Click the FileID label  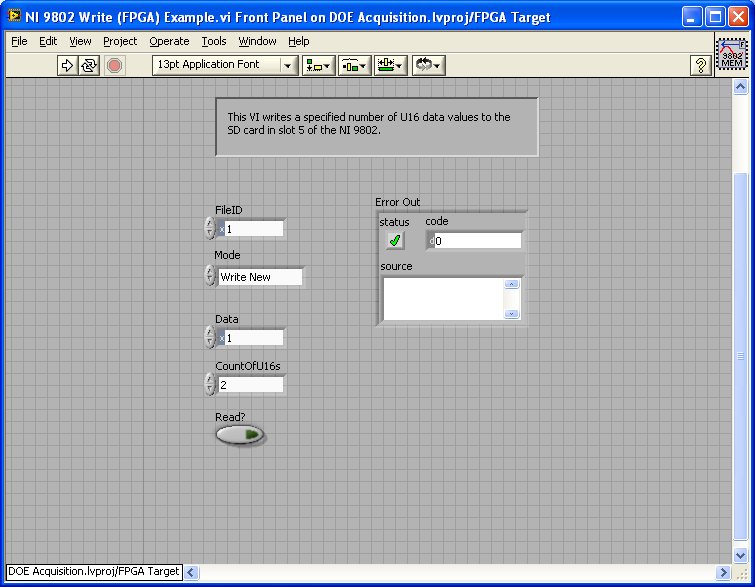point(229,210)
